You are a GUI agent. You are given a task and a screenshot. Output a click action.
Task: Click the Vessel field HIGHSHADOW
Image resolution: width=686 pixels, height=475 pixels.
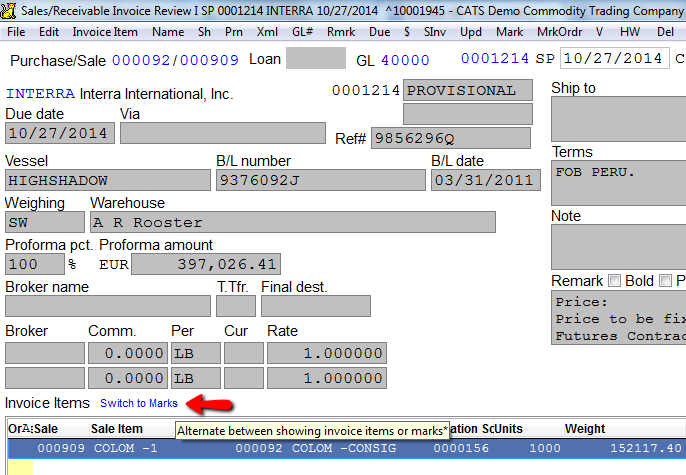click(108, 180)
